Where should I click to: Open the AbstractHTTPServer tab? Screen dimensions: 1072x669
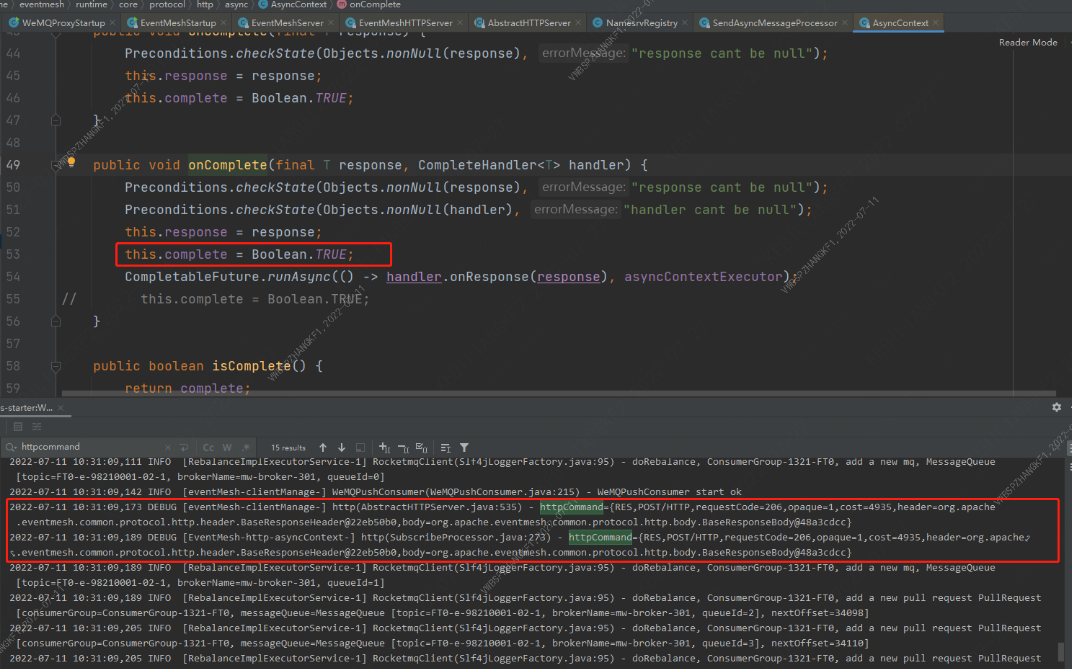[x=528, y=23]
